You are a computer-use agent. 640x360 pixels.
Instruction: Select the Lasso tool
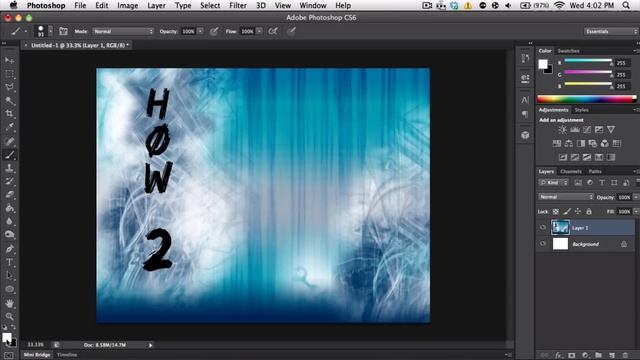[9, 87]
